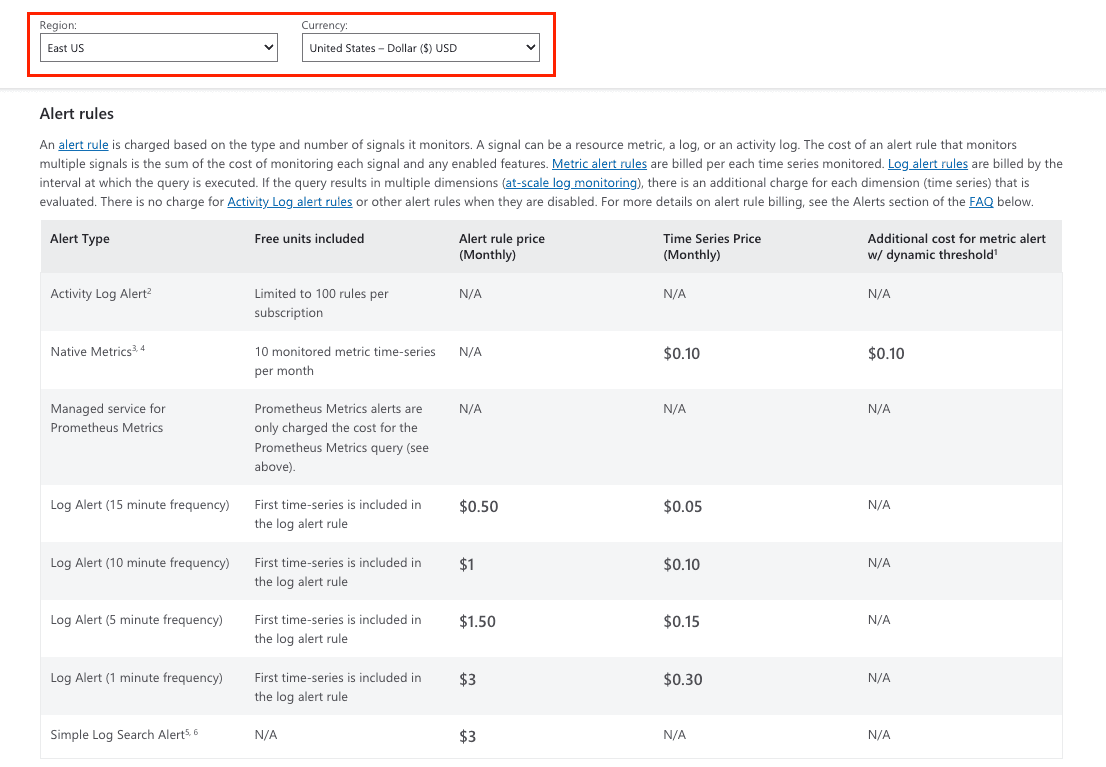Expand the Currency selector dropdown
1106x767 pixels.
point(420,48)
